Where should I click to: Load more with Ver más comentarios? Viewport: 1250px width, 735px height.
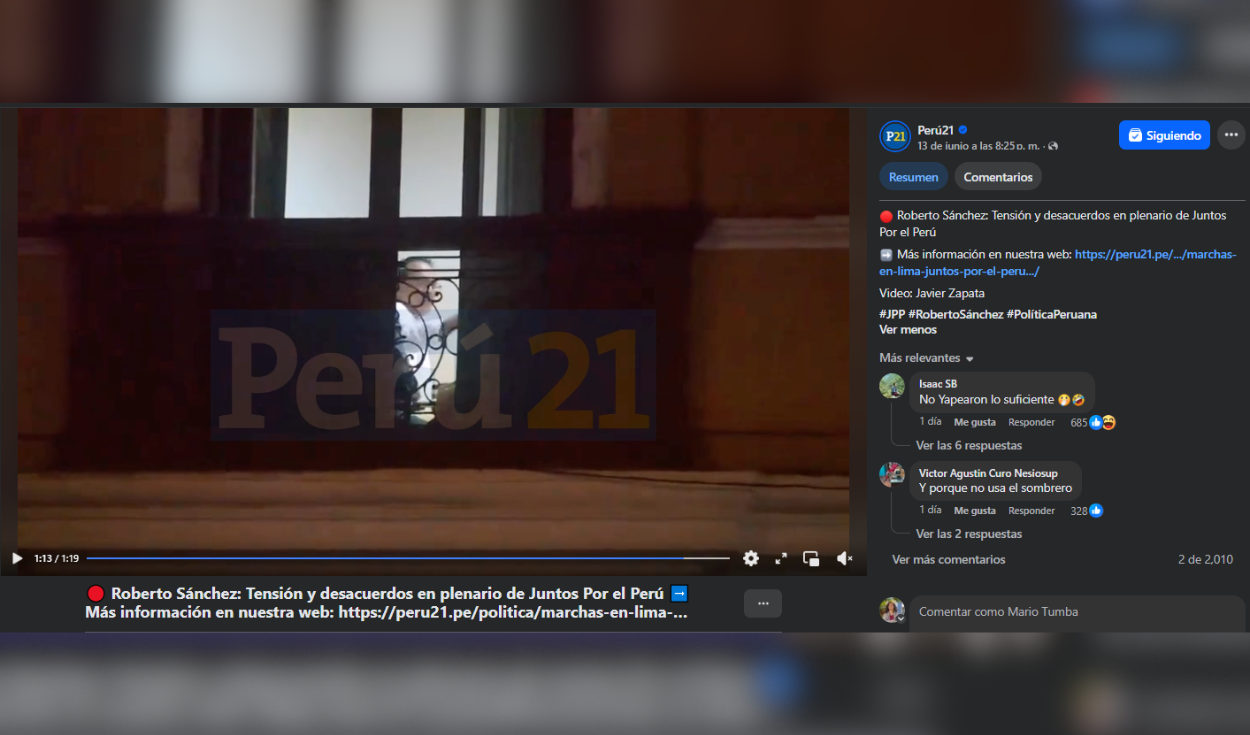[x=949, y=560]
